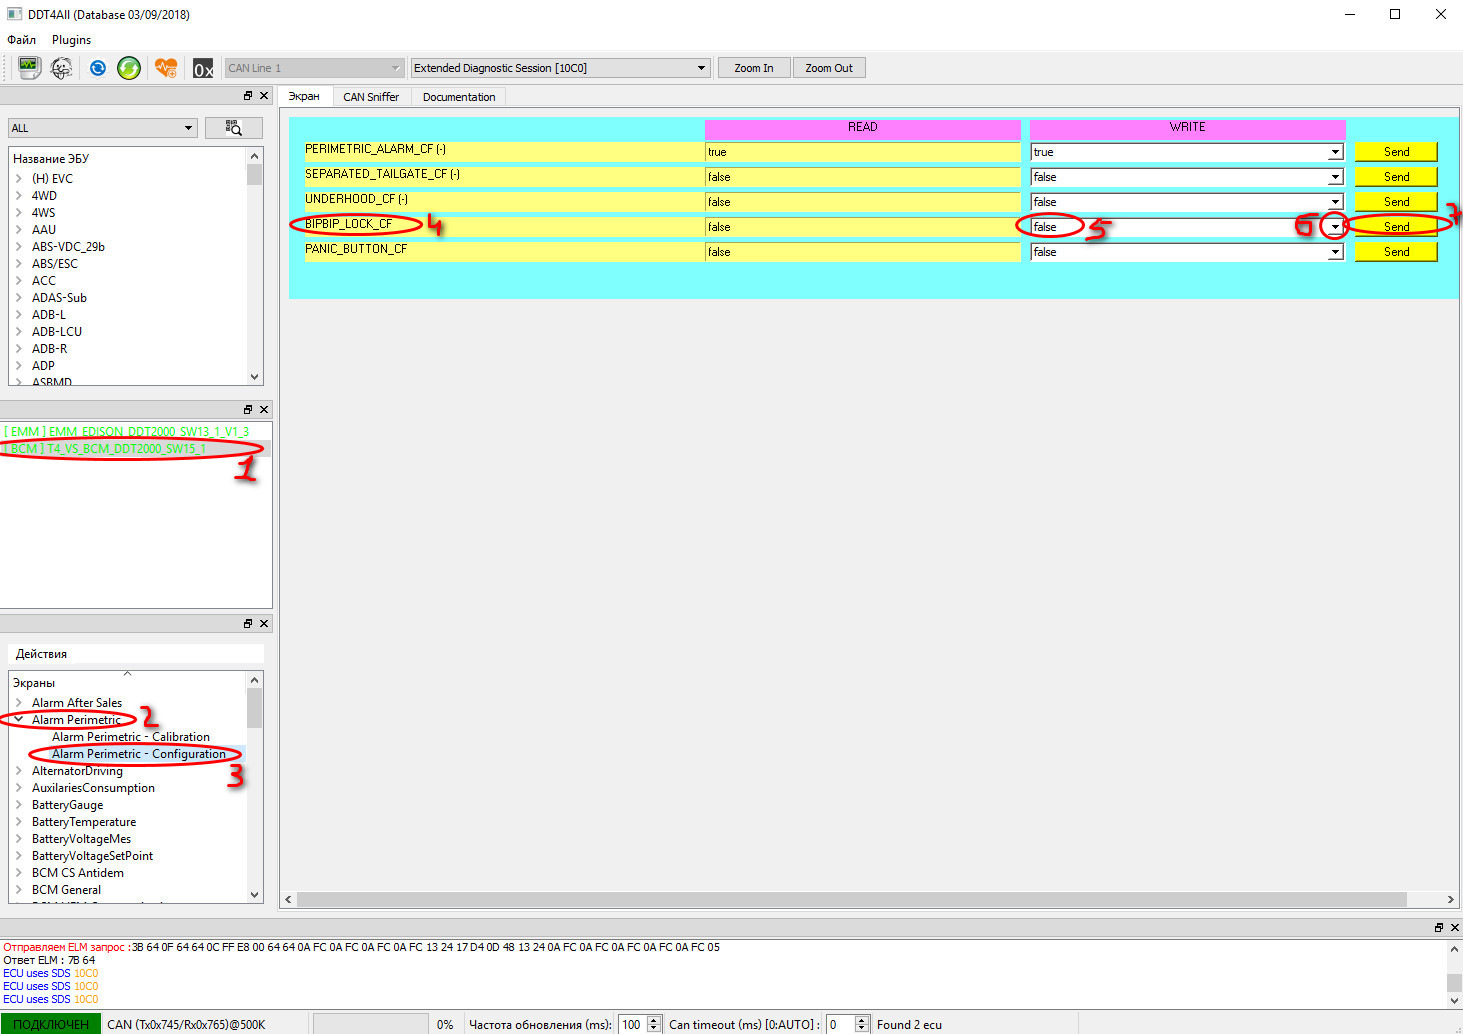Click the Zoom In button
Screen dimensions: 1463x1034
tap(754, 68)
